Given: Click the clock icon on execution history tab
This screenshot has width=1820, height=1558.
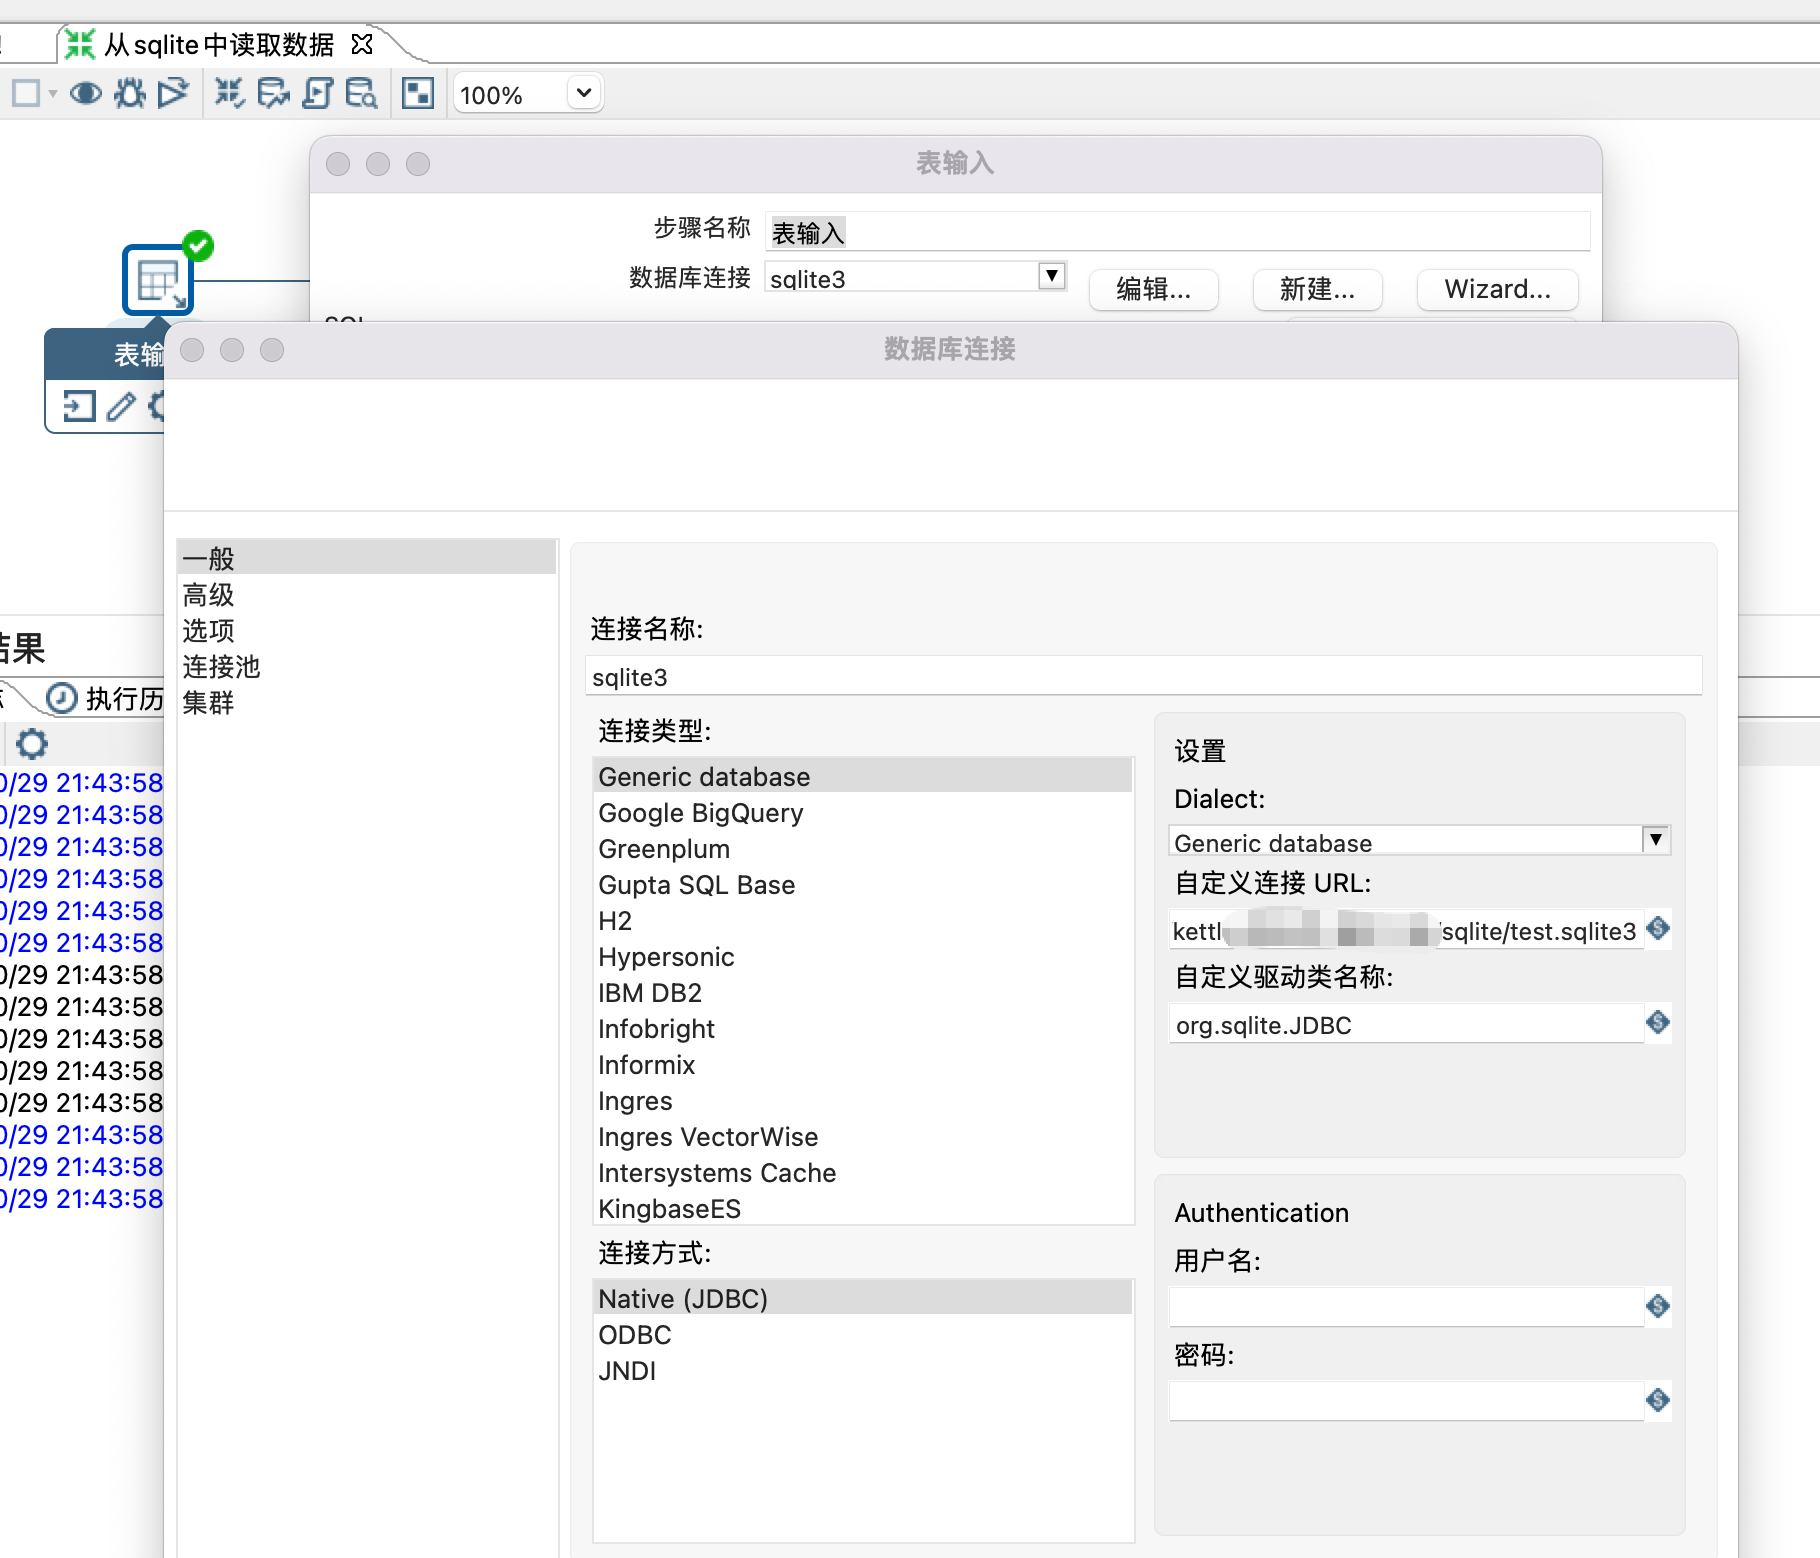Looking at the screenshot, I should 62,698.
